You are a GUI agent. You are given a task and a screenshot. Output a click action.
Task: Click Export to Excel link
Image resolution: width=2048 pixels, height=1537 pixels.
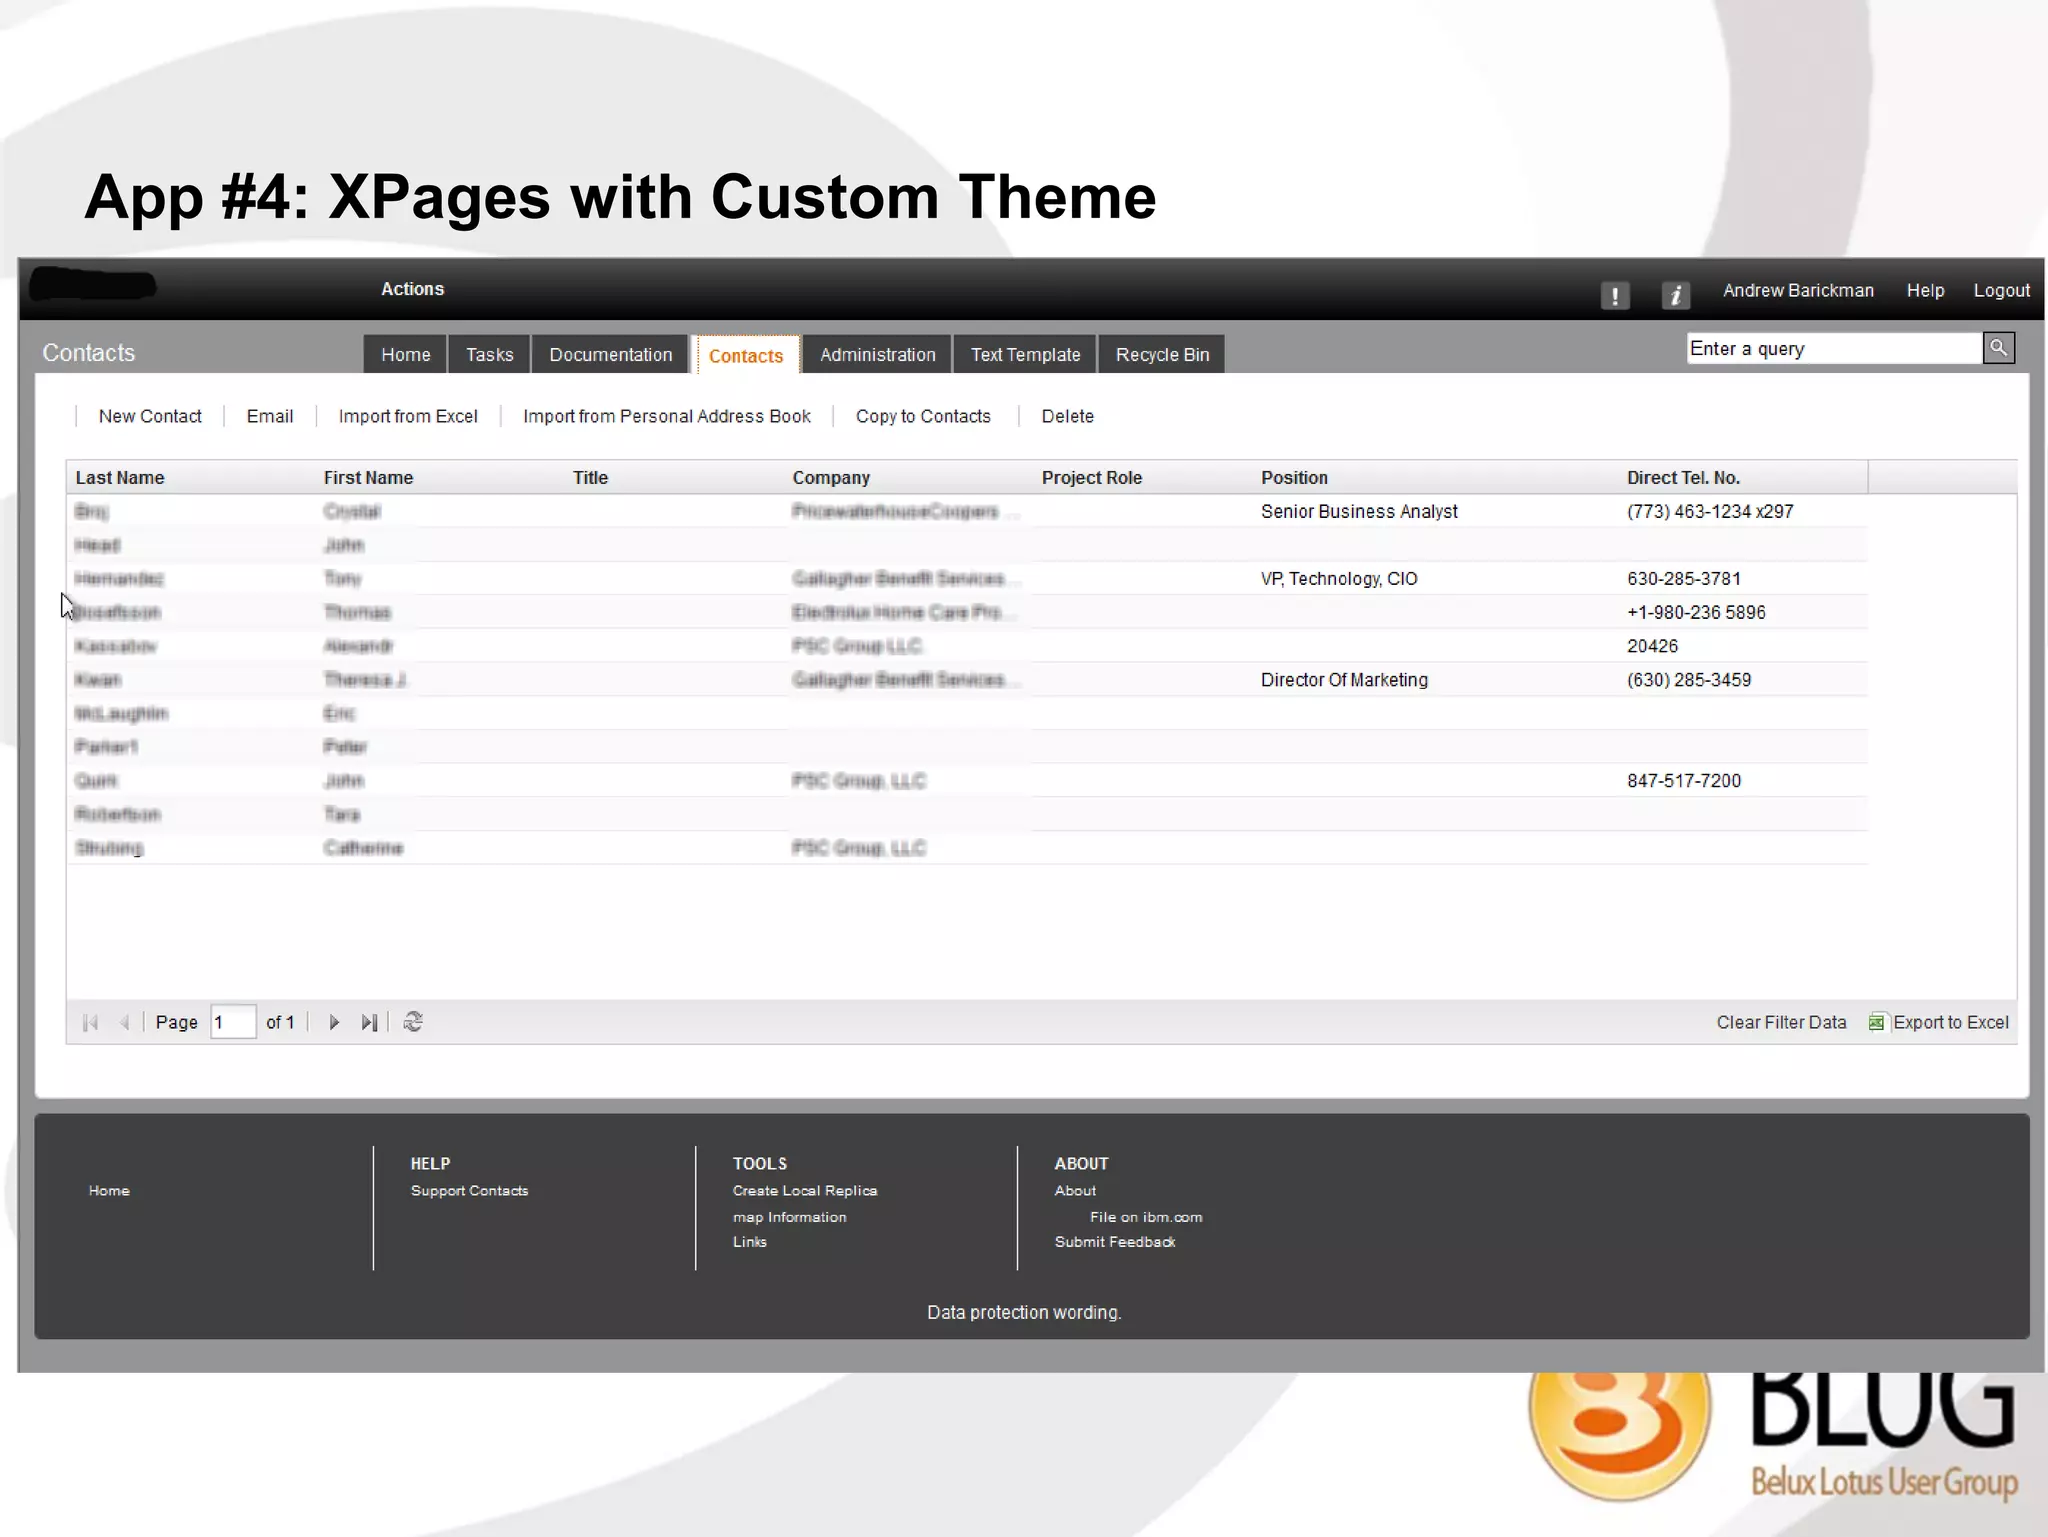tap(1950, 1022)
